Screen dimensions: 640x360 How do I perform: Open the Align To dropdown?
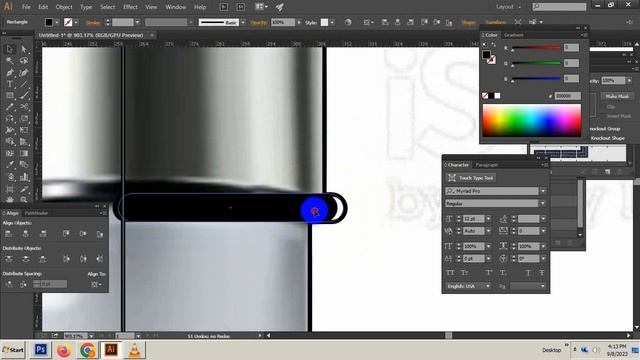(97, 284)
